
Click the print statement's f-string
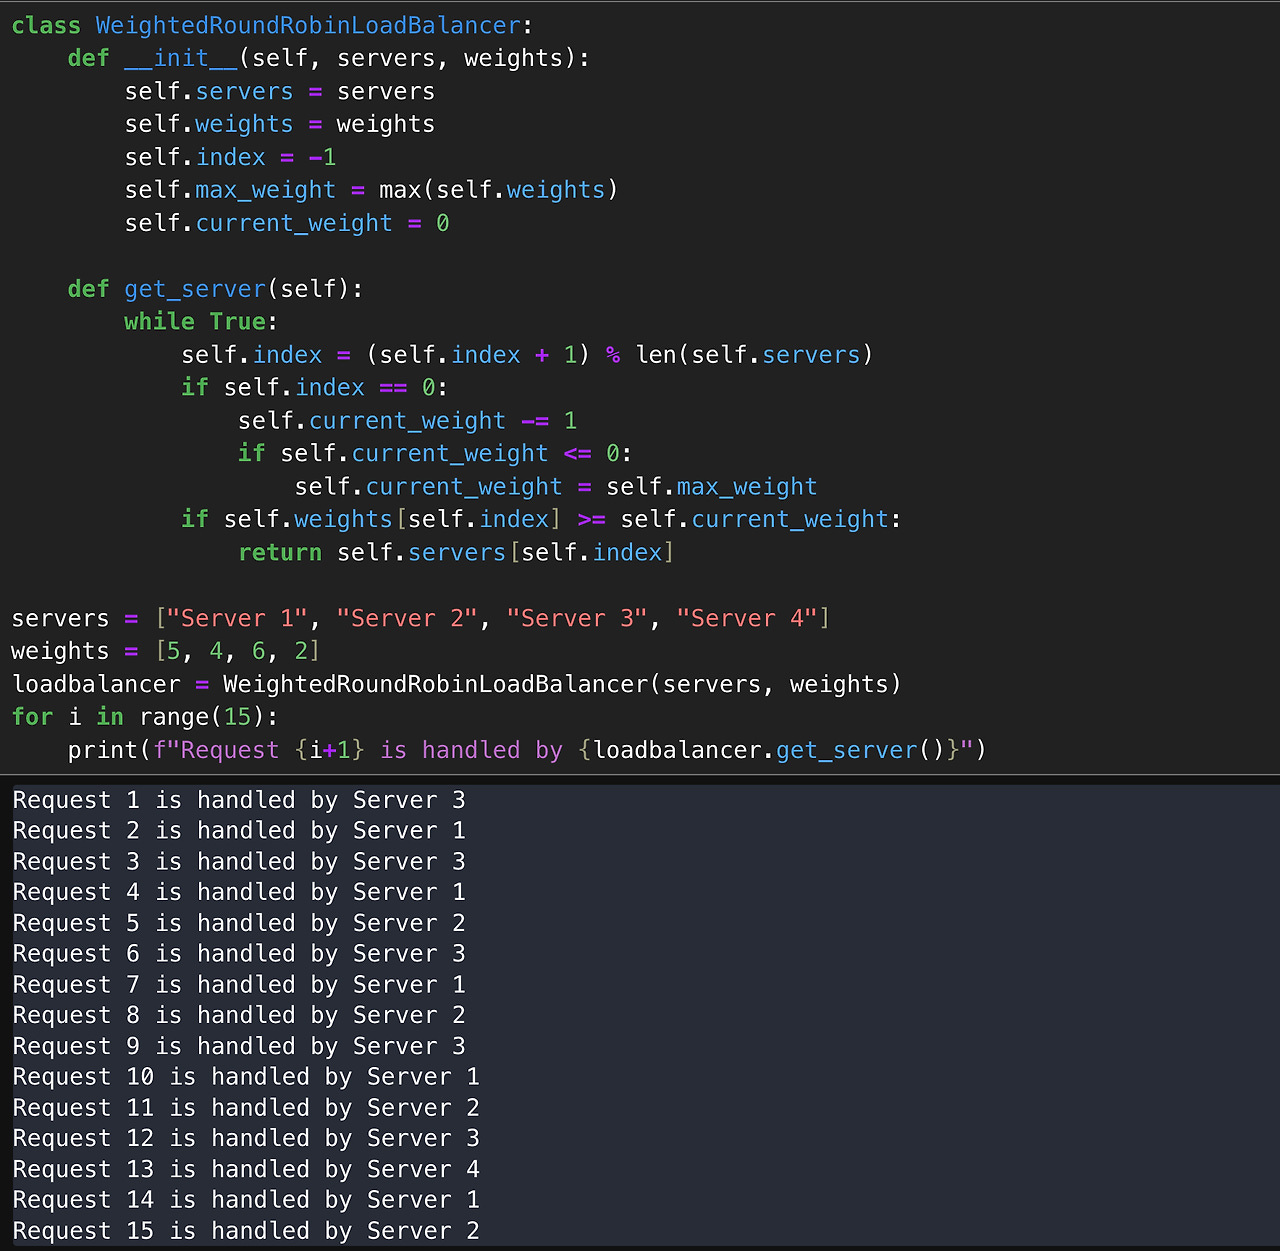pos(563,751)
